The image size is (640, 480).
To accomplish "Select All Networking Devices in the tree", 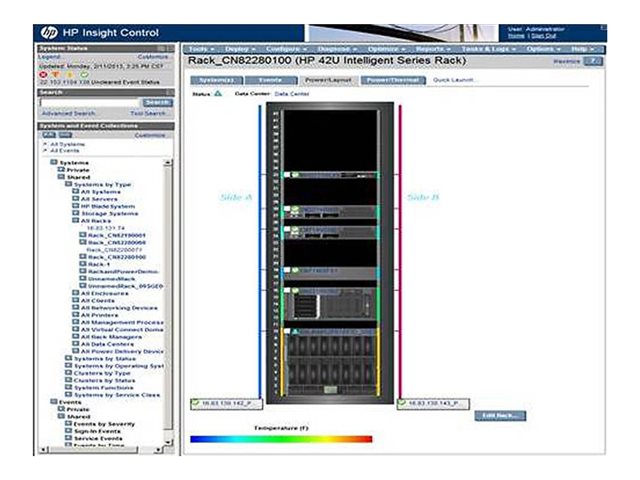I will 119,308.
